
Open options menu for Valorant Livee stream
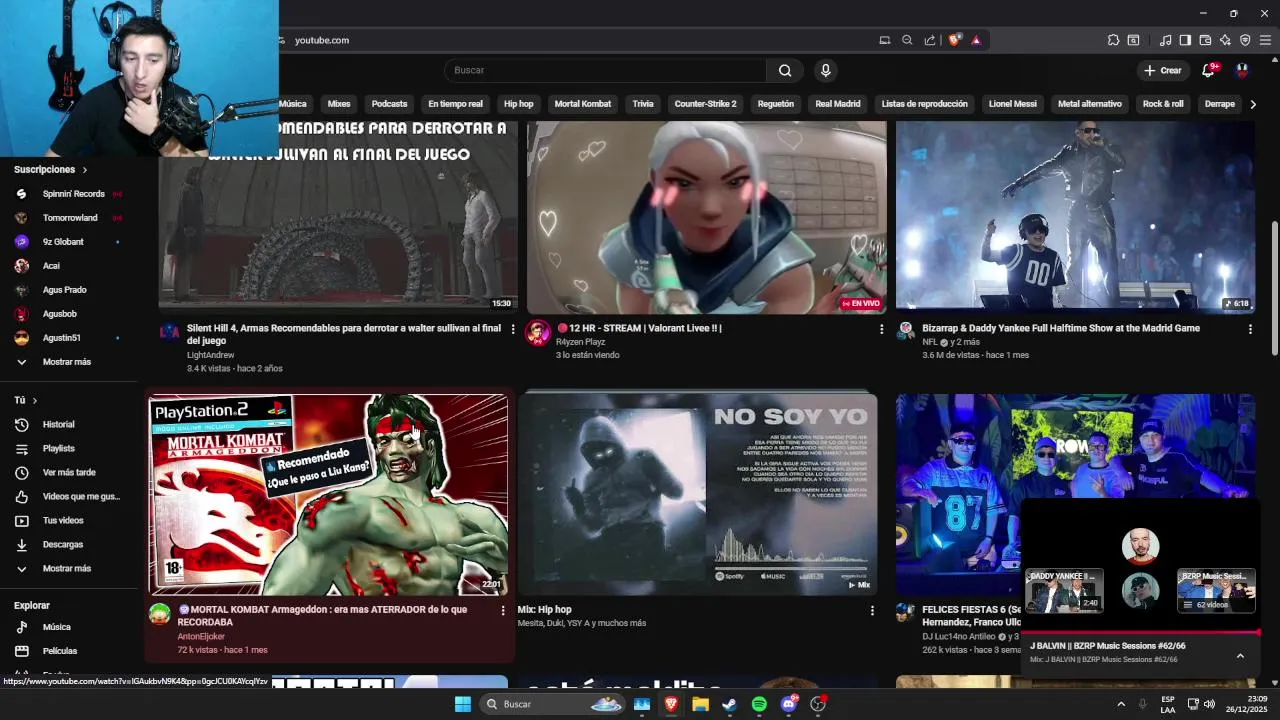click(881, 329)
